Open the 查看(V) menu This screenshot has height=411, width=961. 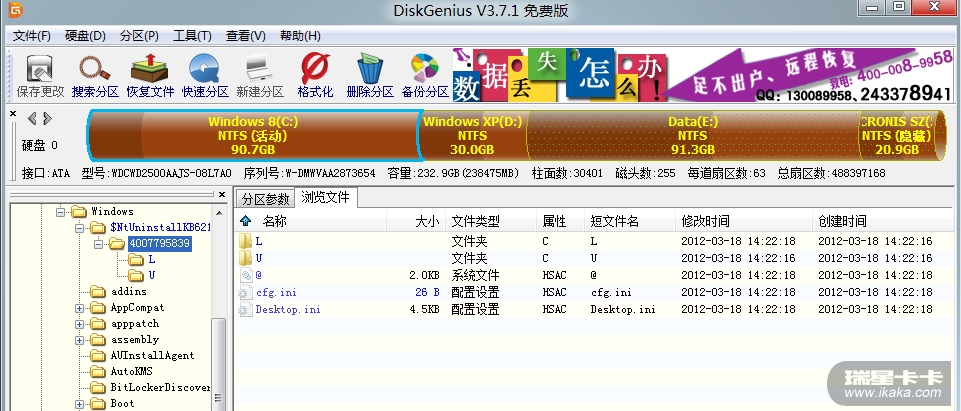[x=246, y=36]
